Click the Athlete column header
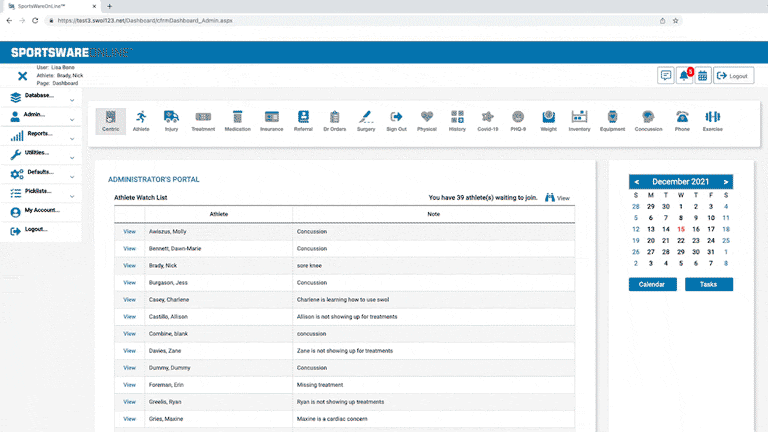This screenshot has width=768, height=432. pos(219,214)
